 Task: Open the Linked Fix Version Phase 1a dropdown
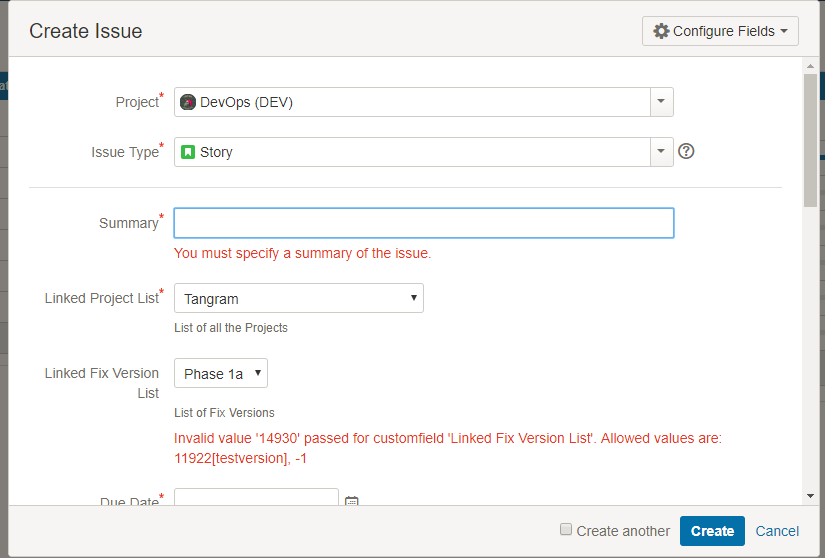point(221,373)
